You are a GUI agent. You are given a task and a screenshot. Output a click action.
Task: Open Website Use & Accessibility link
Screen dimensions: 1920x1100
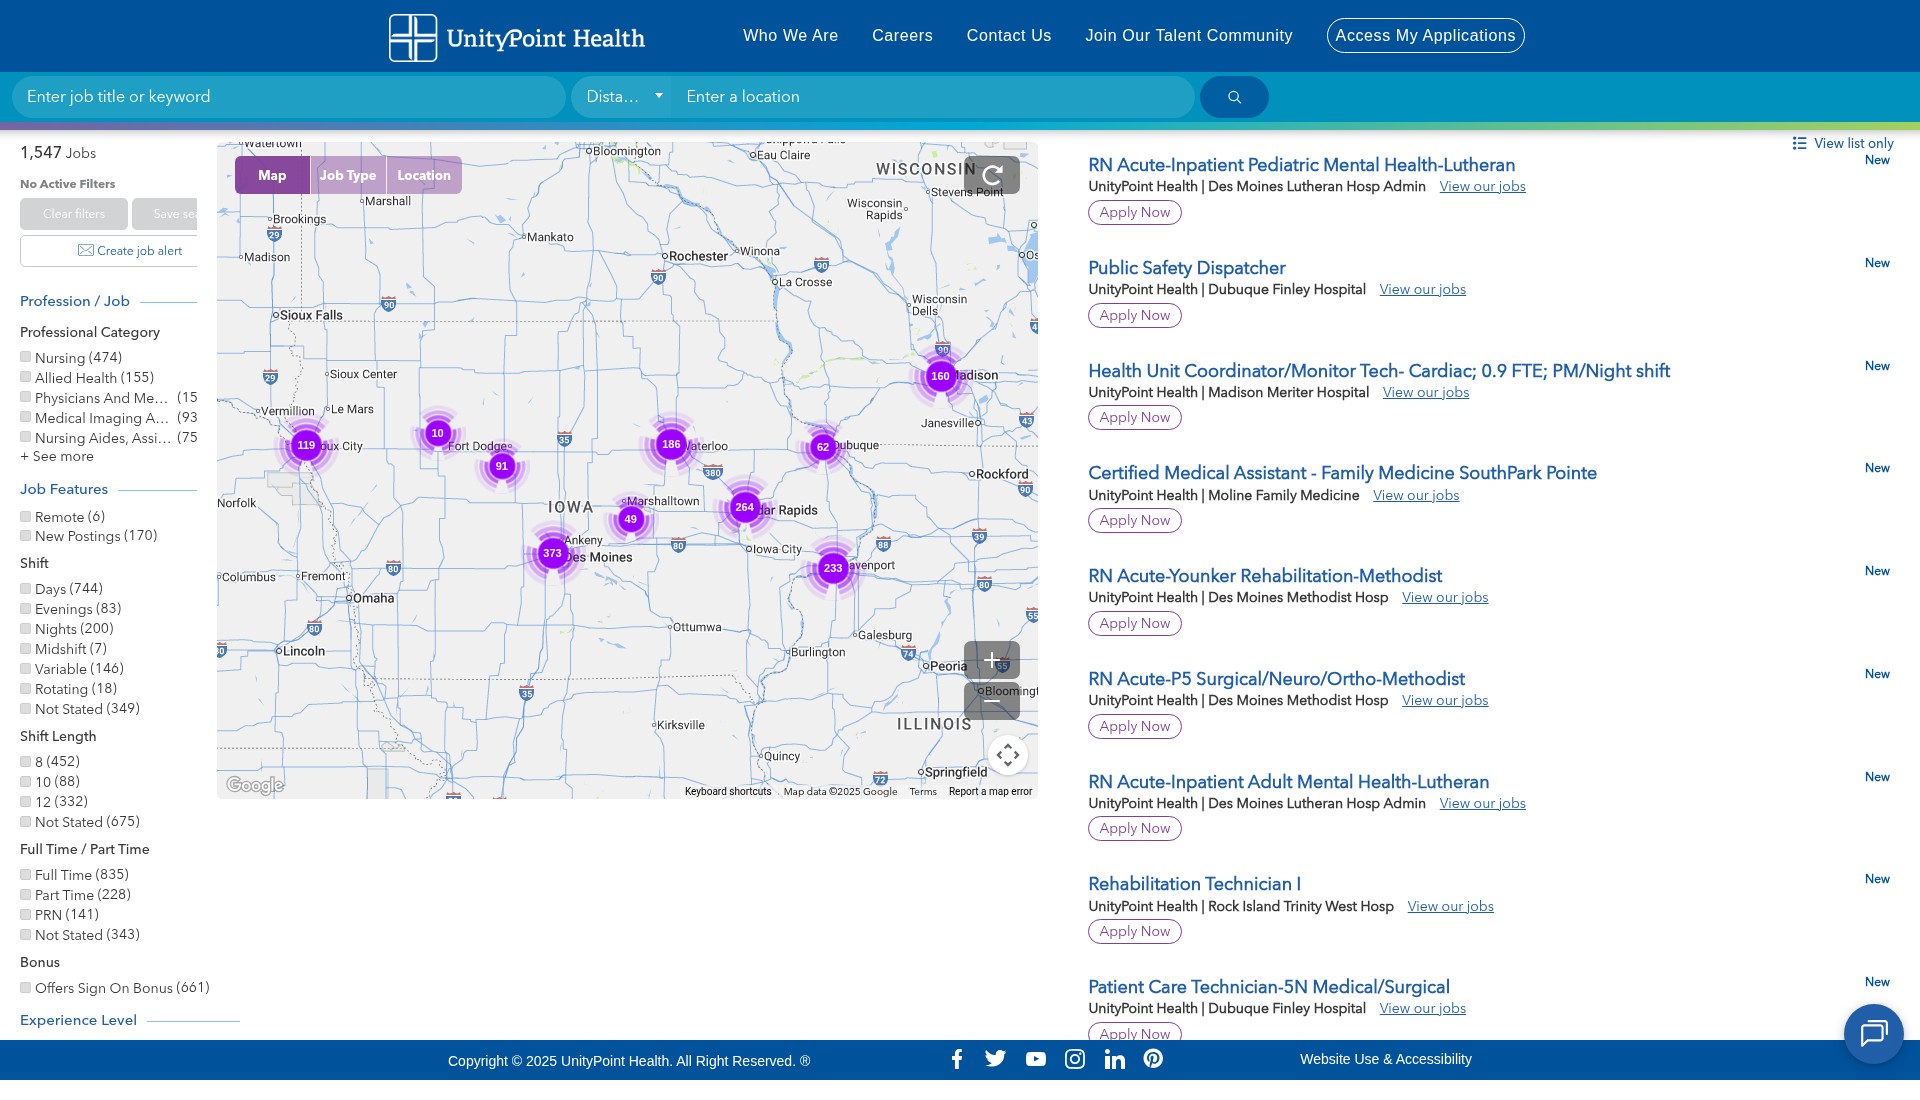pos(1386,1059)
